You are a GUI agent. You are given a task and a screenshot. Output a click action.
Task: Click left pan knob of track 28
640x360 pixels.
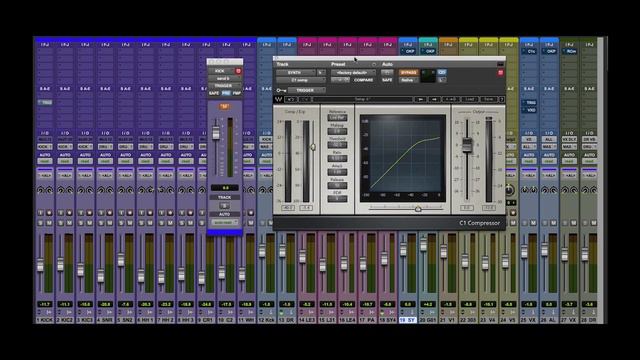point(585,190)
